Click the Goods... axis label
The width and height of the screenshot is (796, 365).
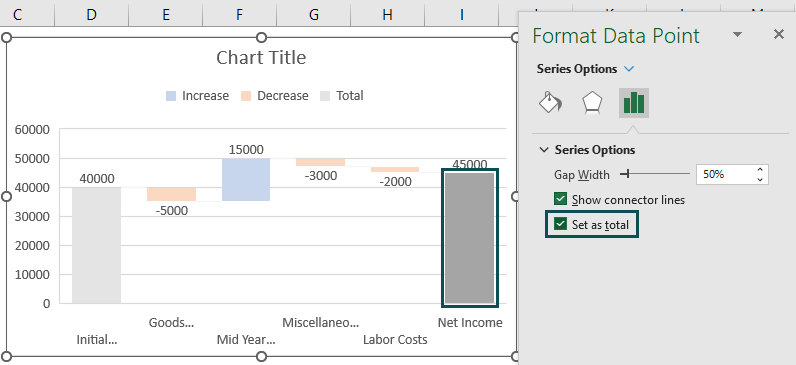coord(171,323)
